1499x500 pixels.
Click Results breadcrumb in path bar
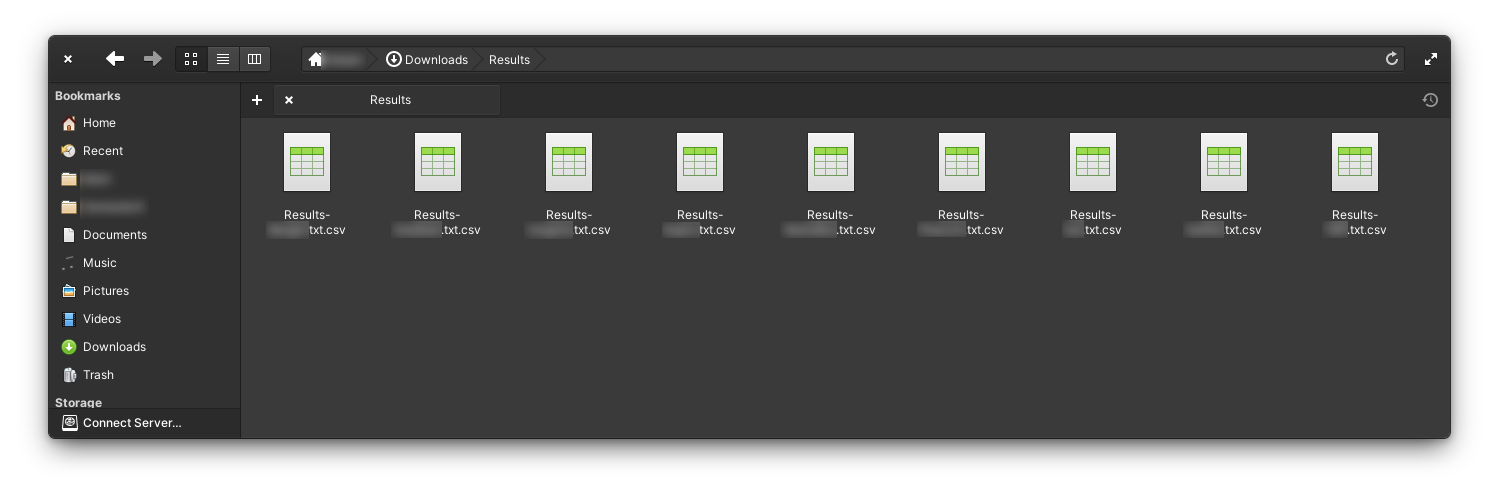[x=509, y=60]
